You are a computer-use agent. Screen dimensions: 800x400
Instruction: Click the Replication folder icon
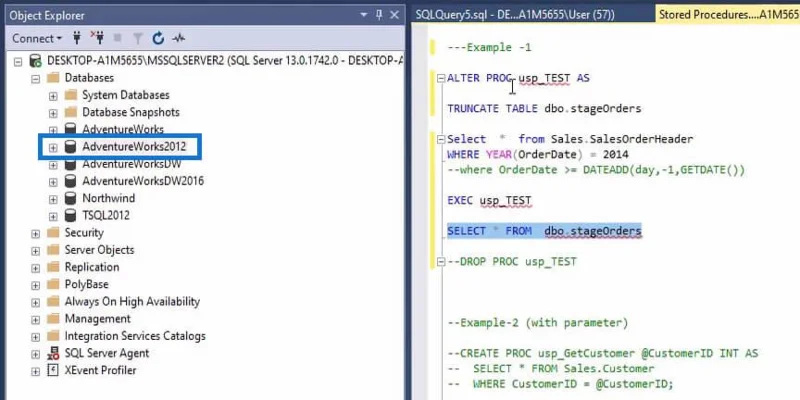pos(53,267)
